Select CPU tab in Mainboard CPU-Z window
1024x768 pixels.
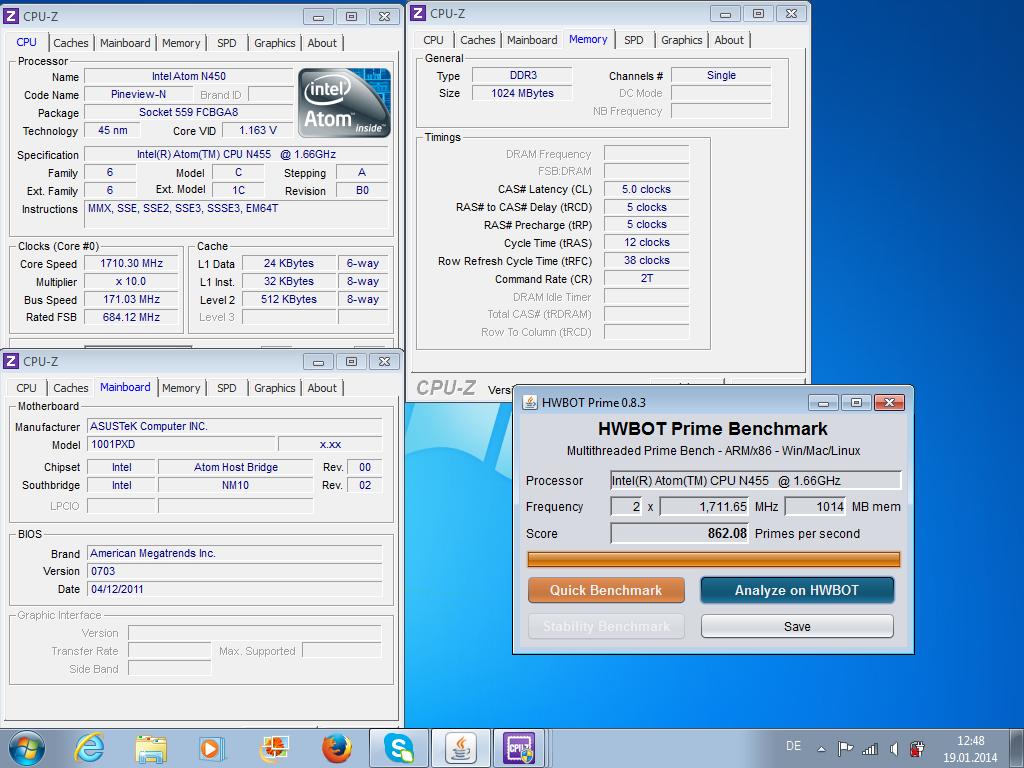click(x=26, y=388)
